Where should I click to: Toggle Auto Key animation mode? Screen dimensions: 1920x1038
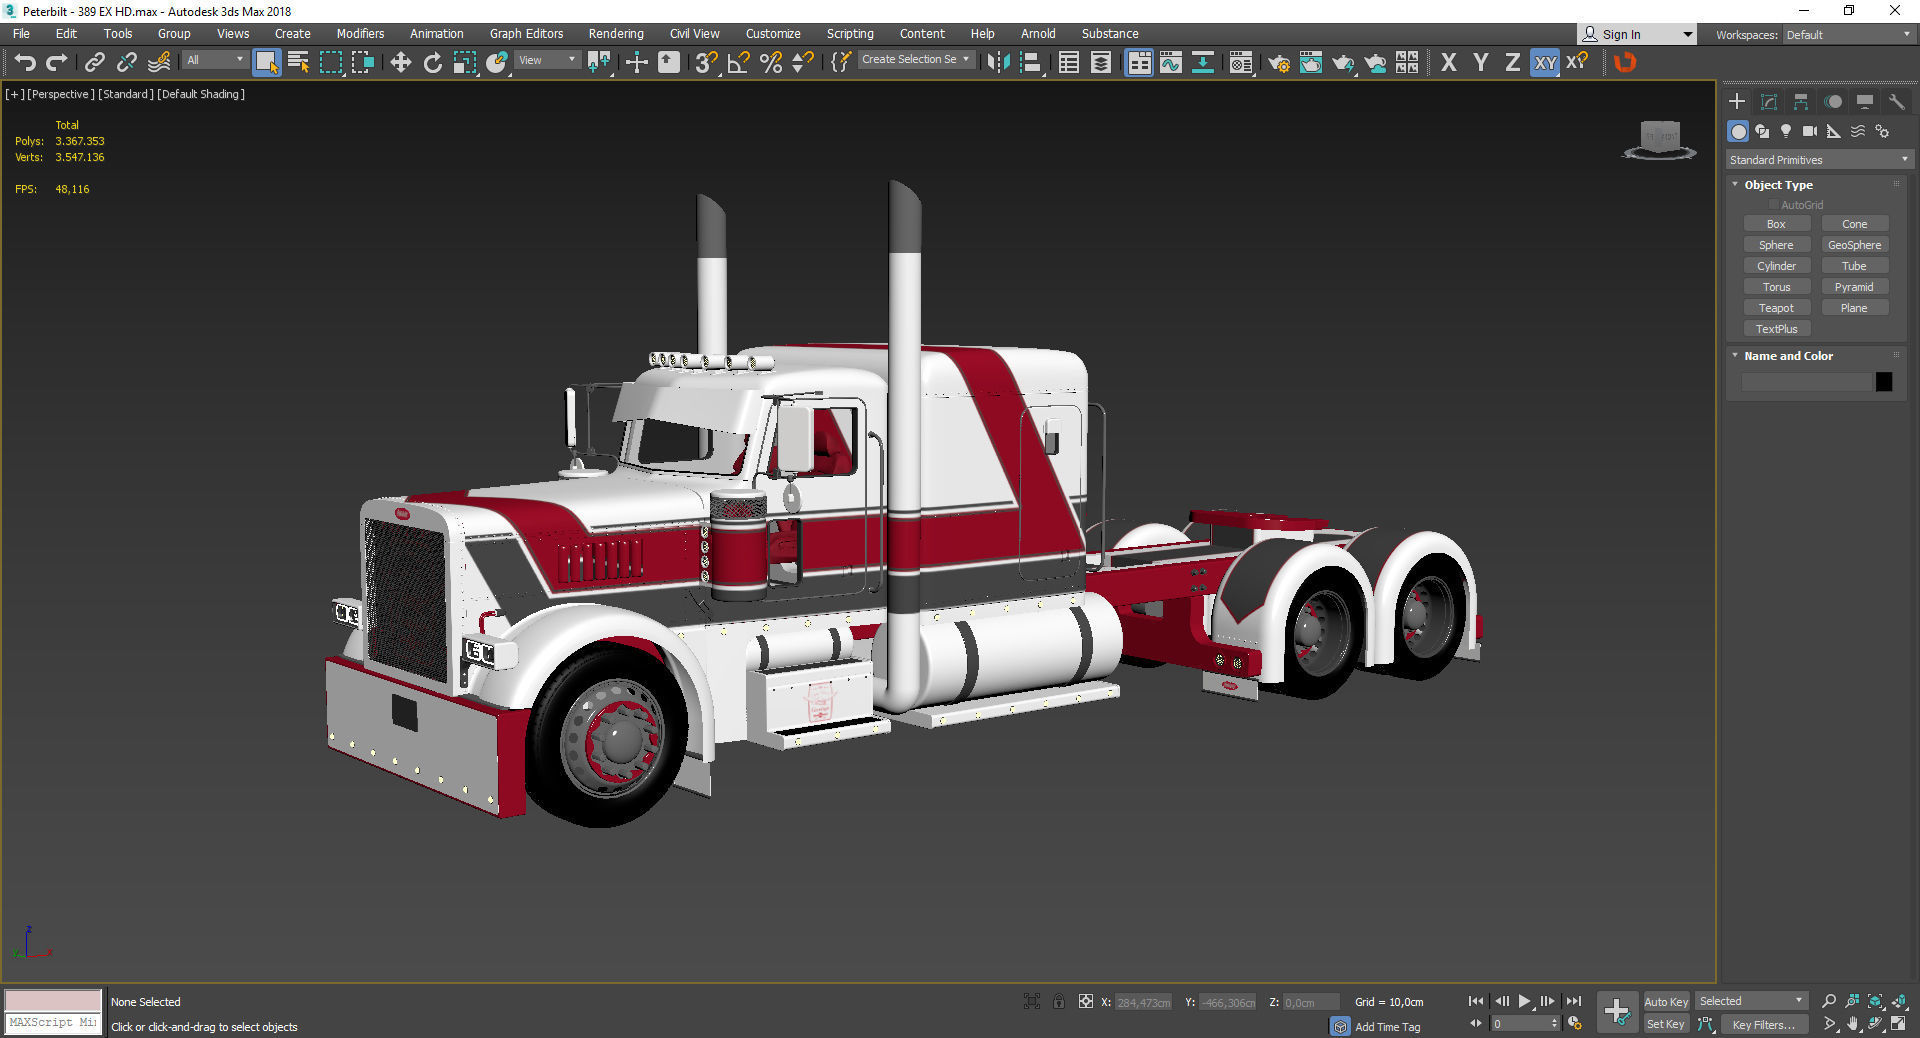(1666, 1001)
